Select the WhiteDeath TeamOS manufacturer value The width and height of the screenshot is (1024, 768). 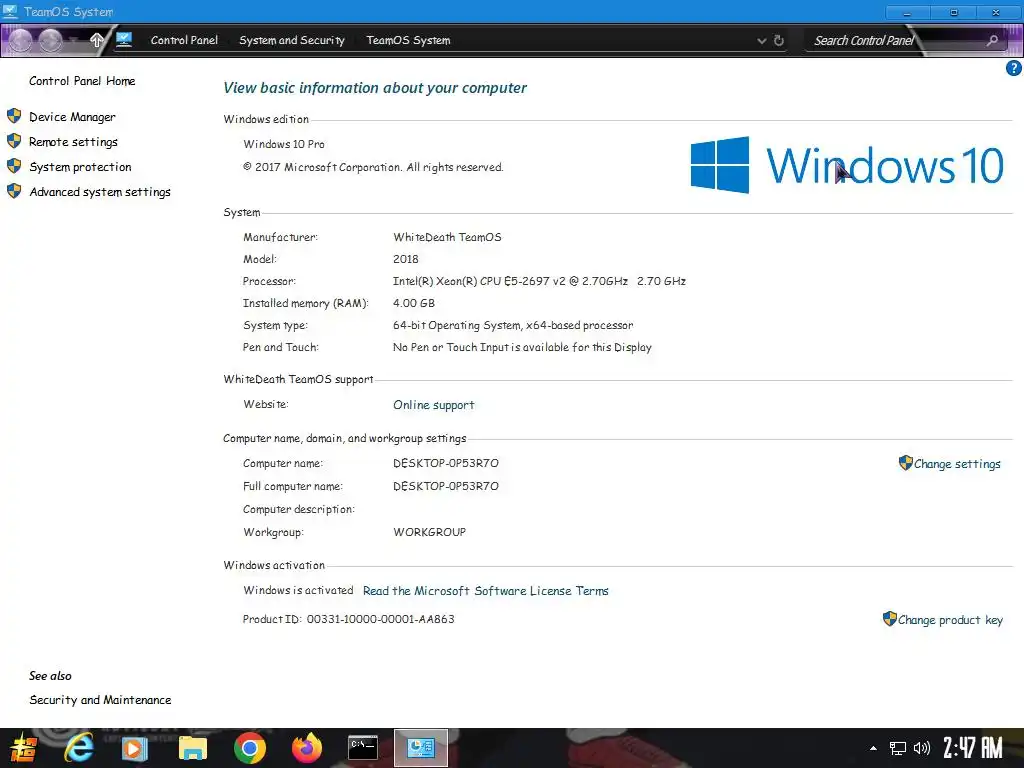(447, 237)
